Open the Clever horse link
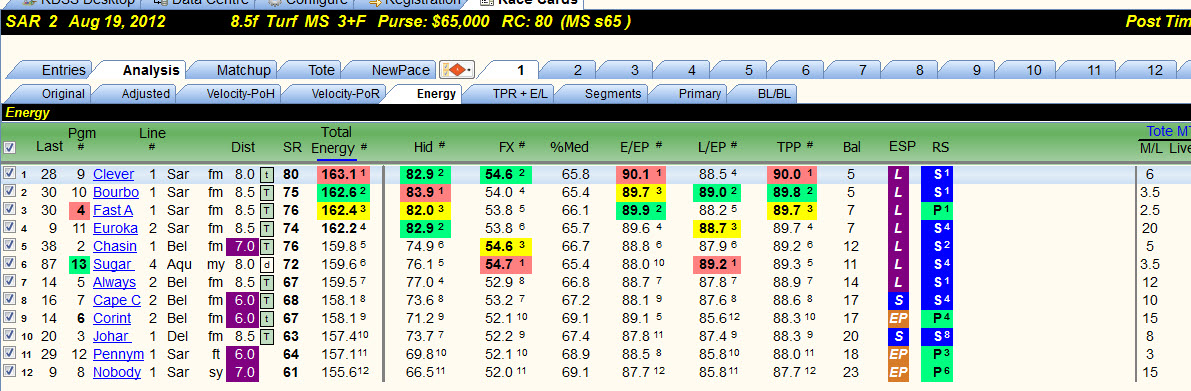 coord(113,174)
